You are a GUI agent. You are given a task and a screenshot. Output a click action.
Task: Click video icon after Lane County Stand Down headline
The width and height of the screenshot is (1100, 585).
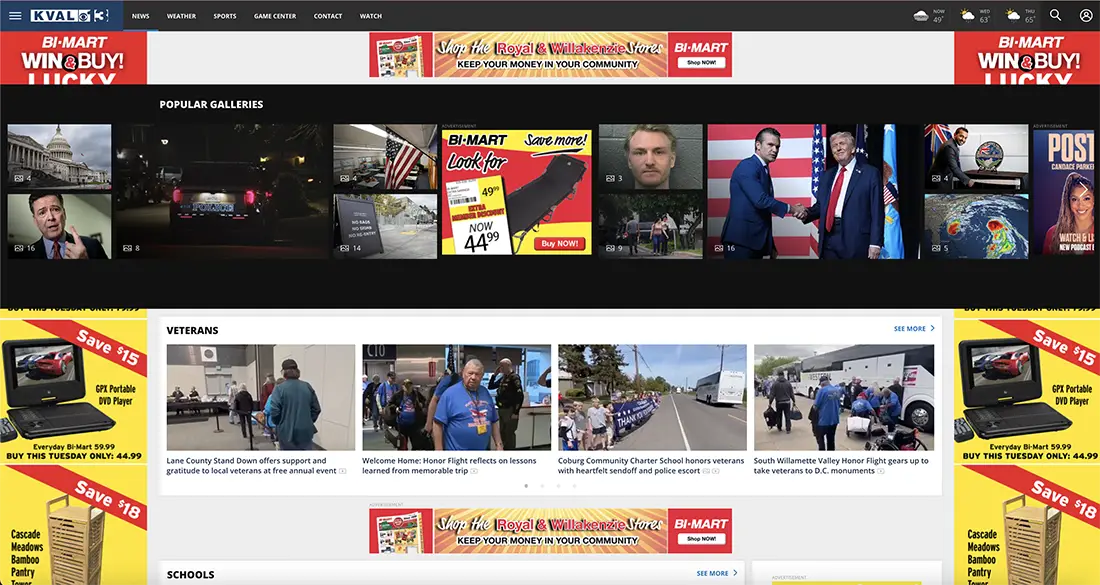point(342,471)
